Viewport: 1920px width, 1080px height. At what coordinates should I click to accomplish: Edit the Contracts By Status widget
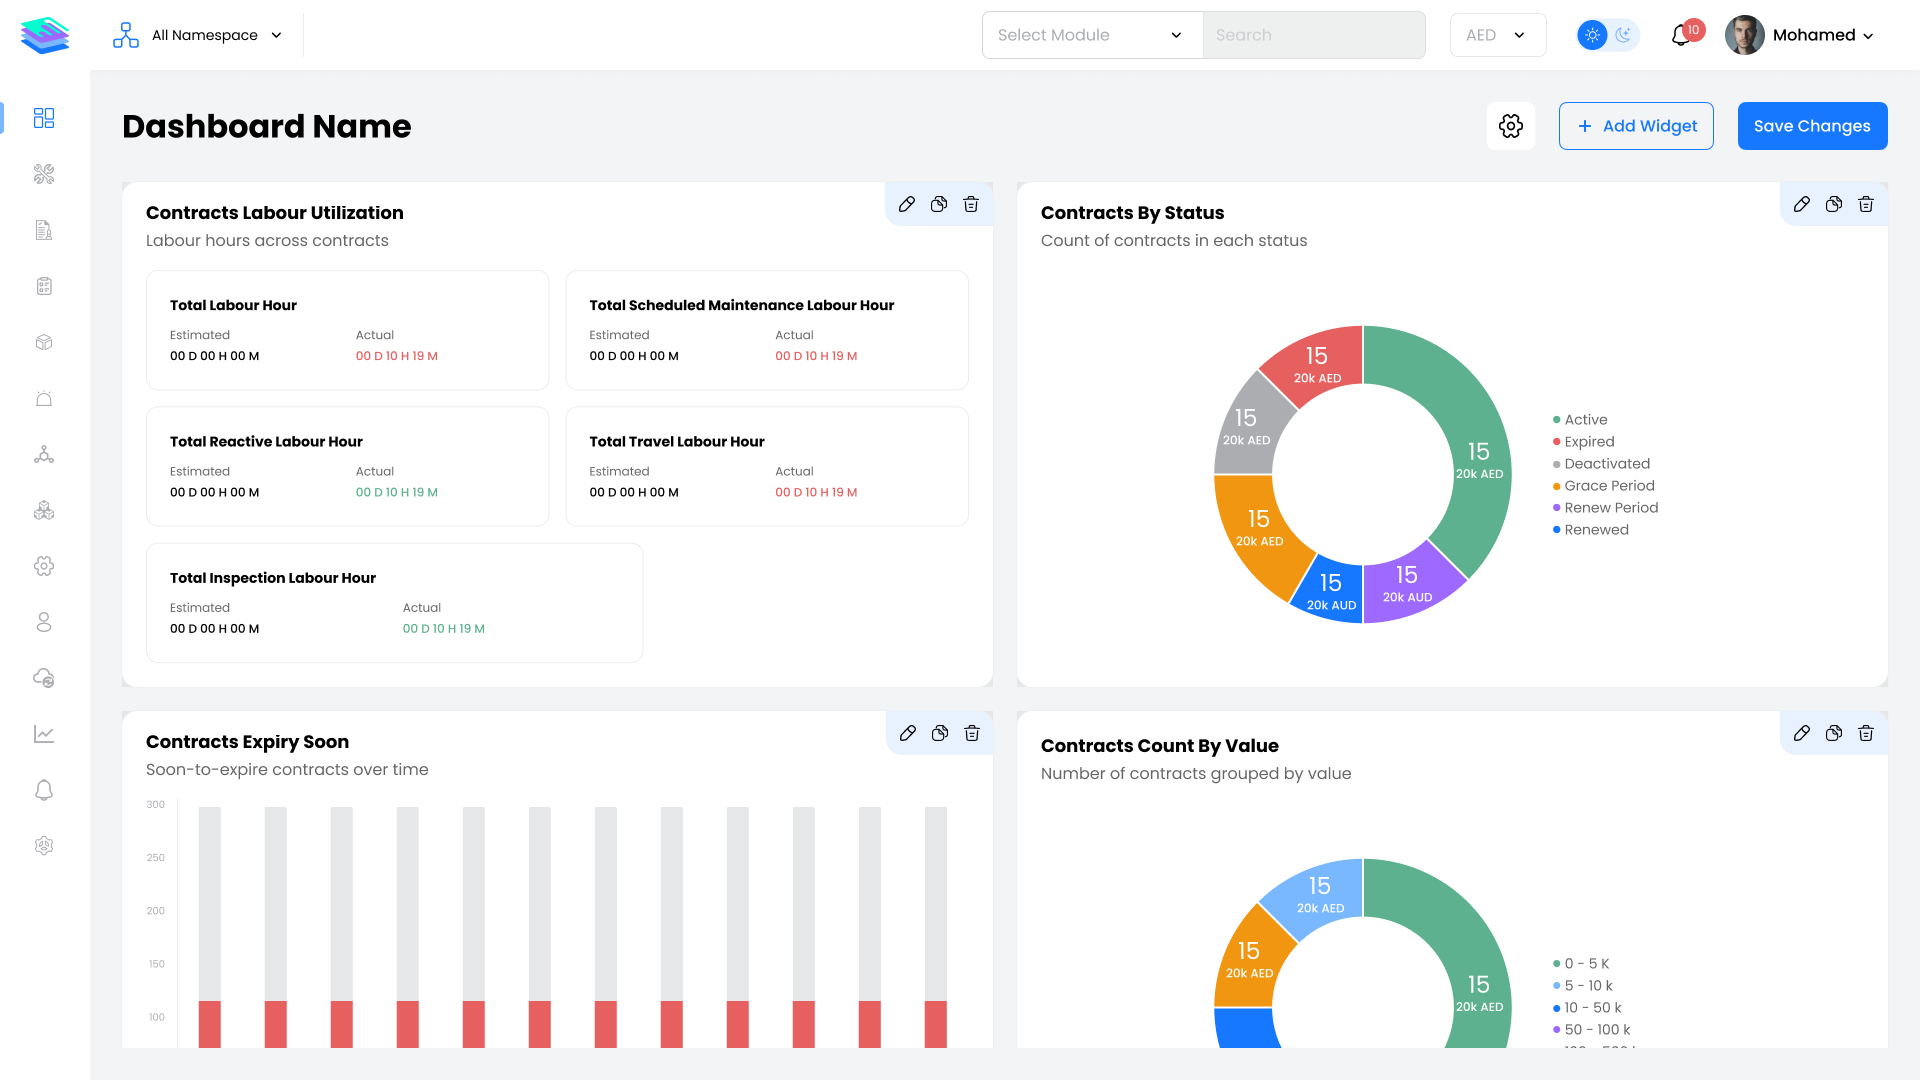(1802, 204)
